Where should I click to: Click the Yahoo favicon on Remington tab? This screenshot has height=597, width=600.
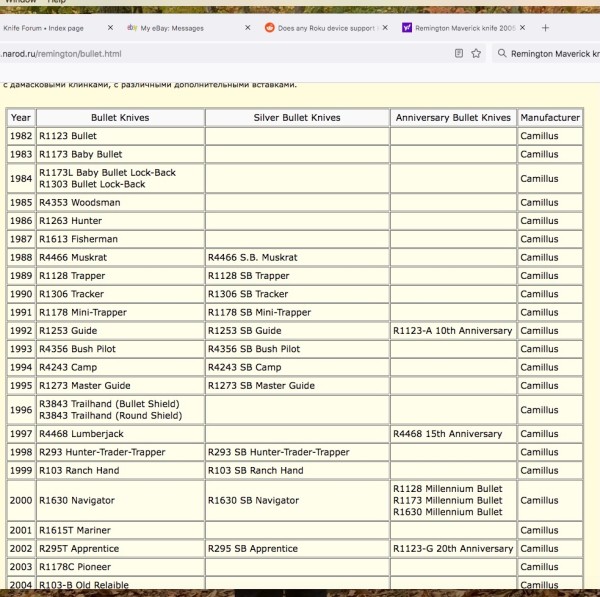407,28
